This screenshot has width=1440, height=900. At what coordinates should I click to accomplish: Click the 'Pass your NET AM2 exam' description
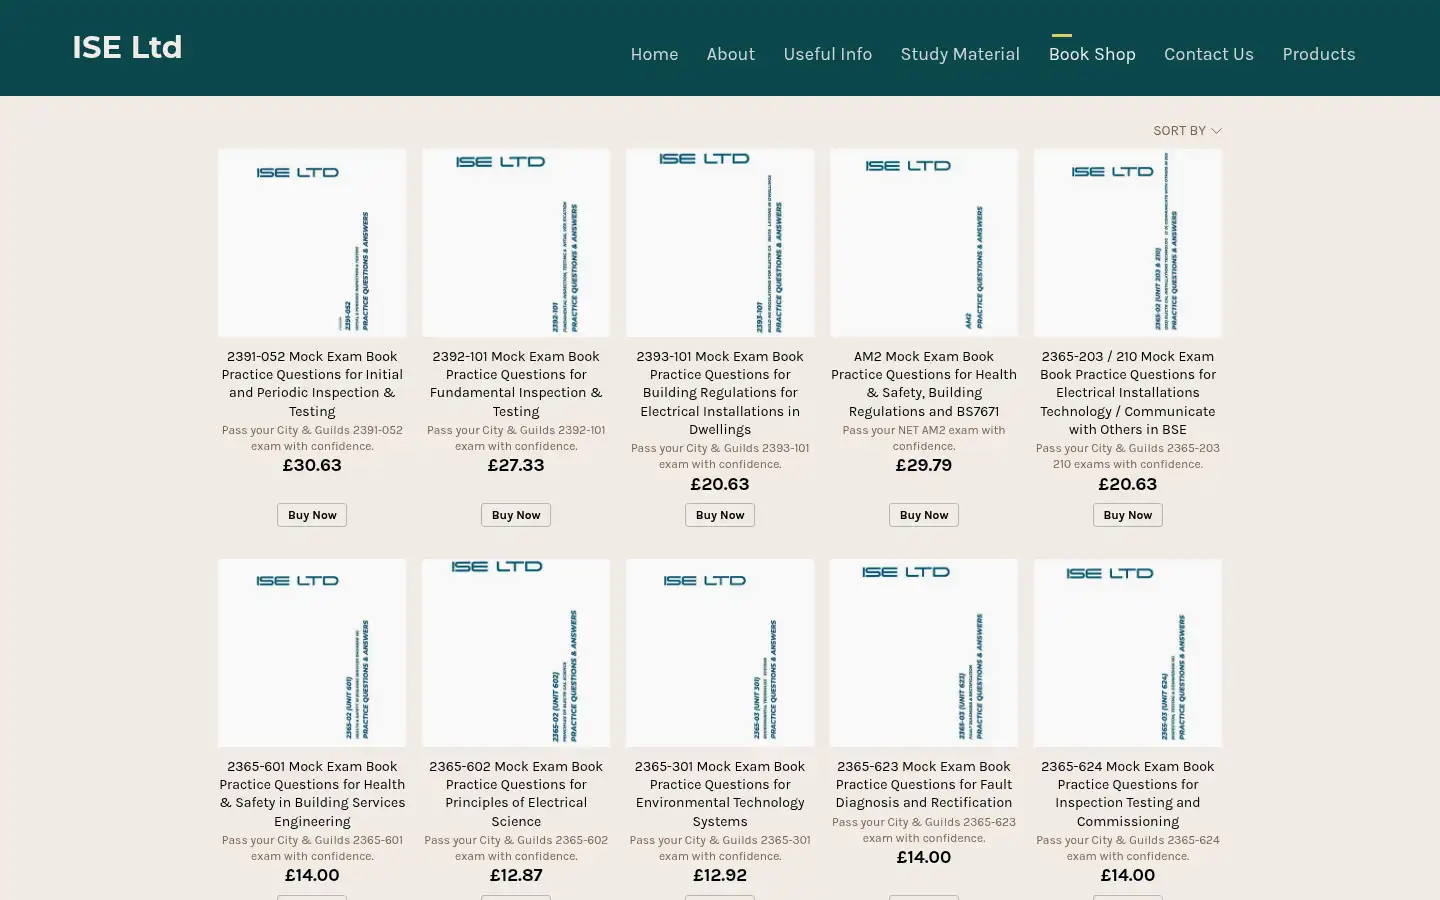[x=924, y=438]
